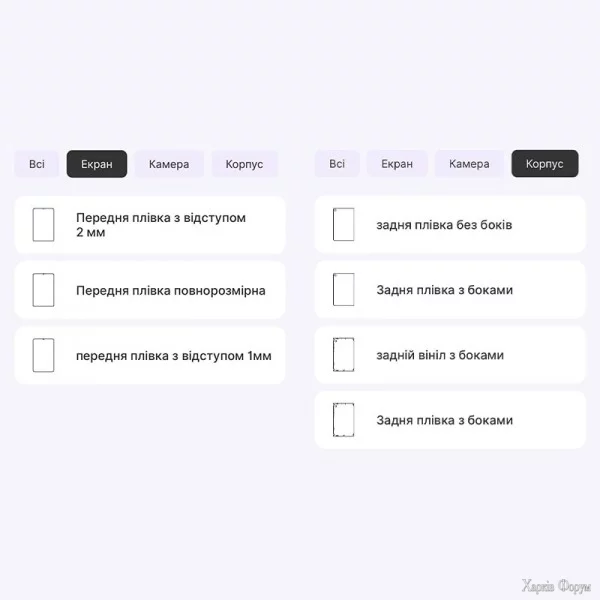Pick "передня плівка з відступом 1мм" text

[174, 356]
